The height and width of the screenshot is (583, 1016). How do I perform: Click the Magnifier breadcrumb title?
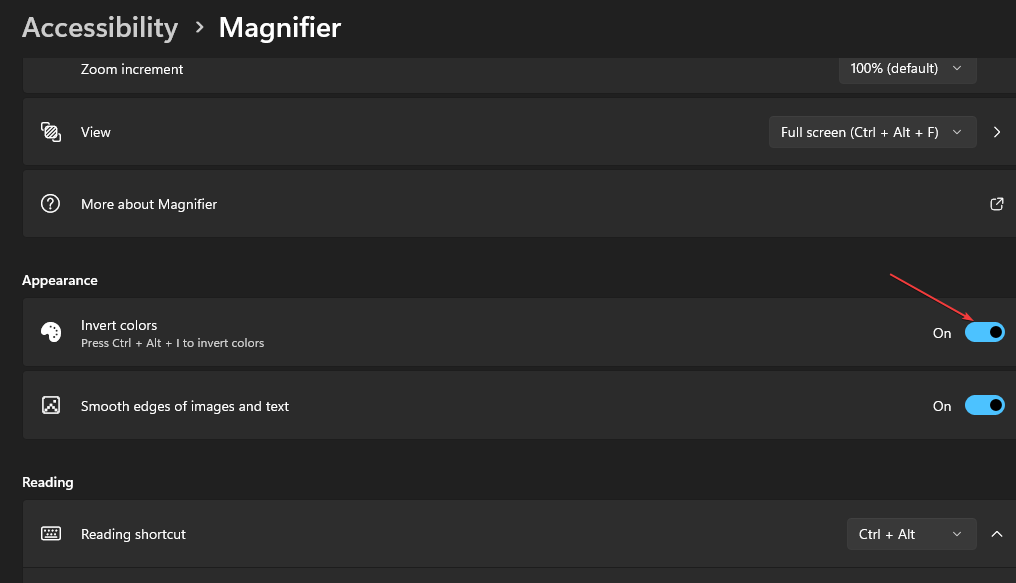279,27
